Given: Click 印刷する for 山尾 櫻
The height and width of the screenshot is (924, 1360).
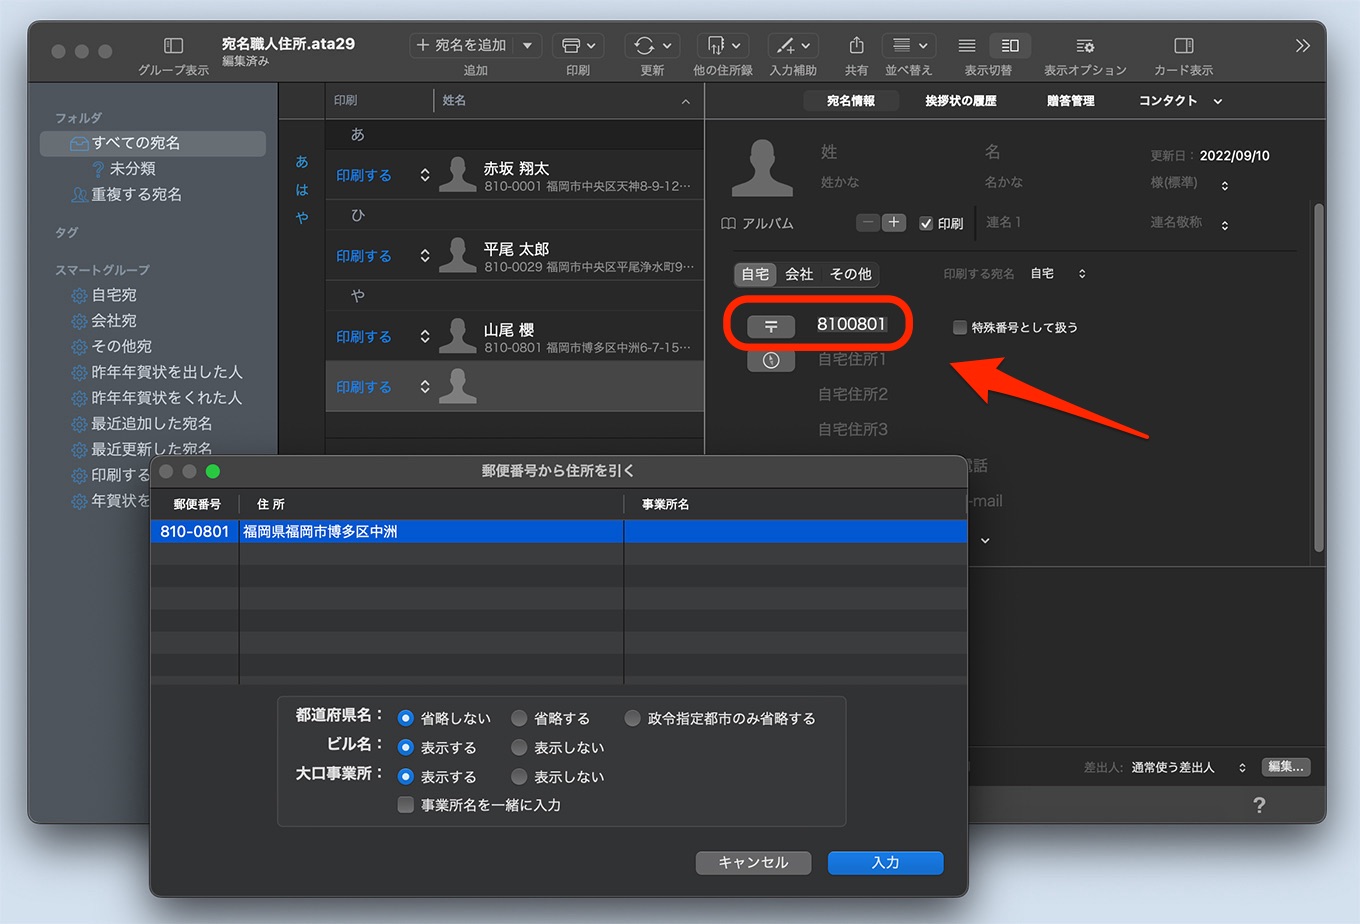Looking at the screenshot, I should 364,337.
